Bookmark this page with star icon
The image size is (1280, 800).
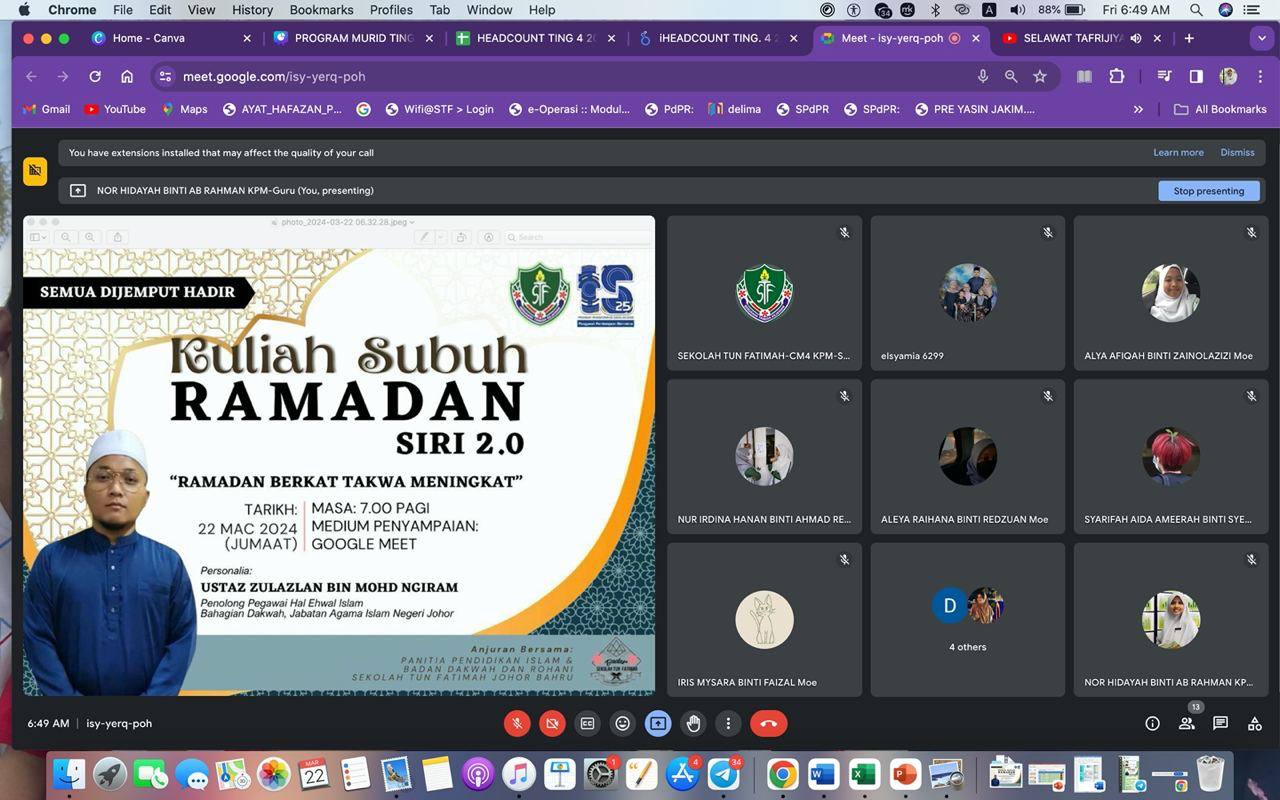tap(1040, 76)
